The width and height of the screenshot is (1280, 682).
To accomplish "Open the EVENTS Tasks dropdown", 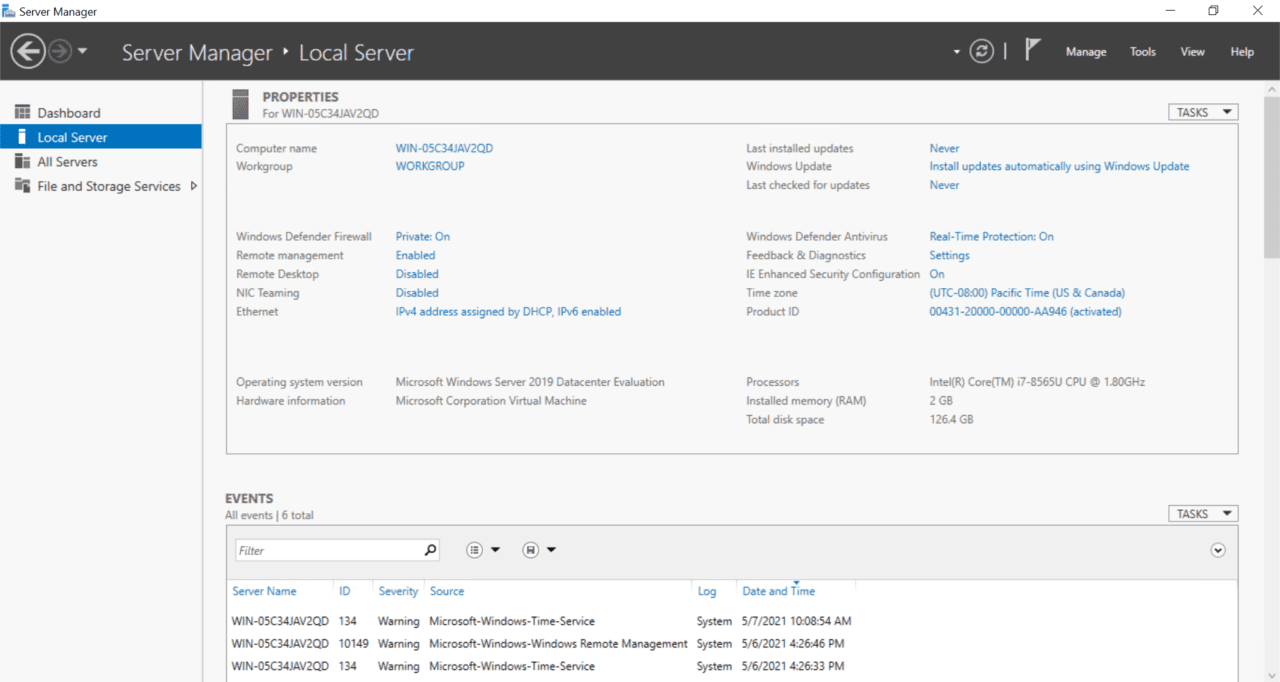I will [x=1202, y=513].
